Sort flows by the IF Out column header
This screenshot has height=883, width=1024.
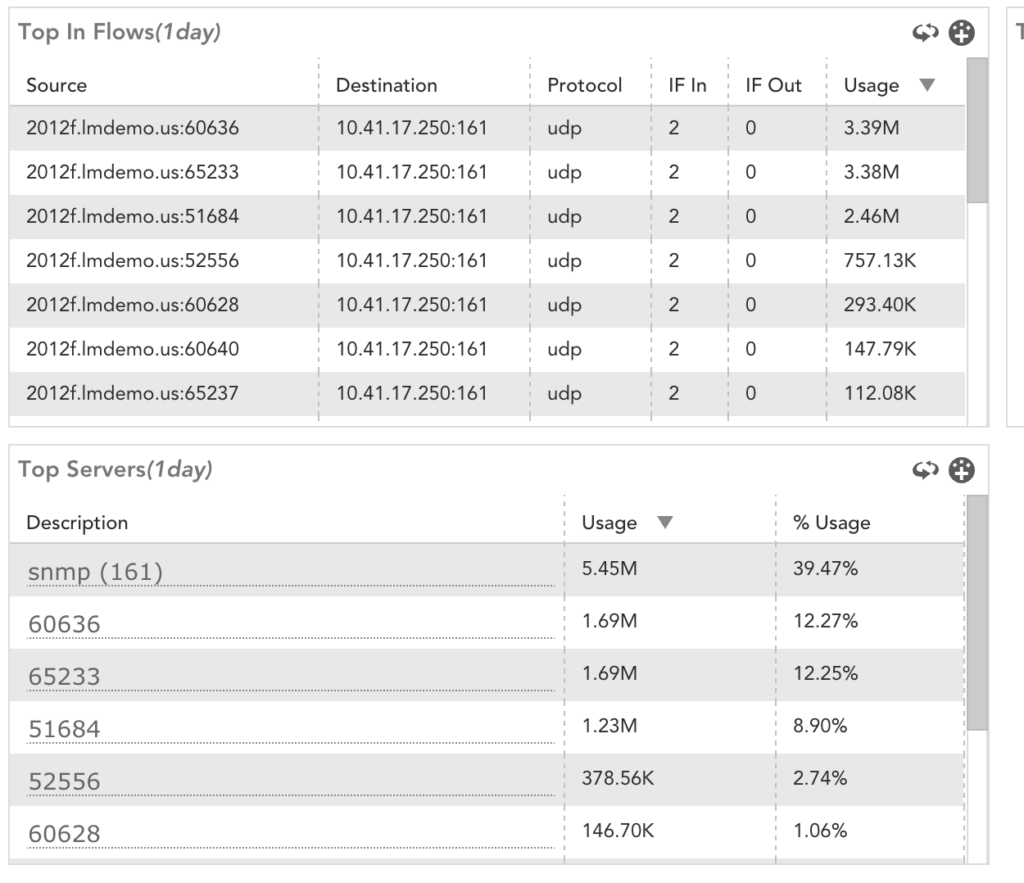pos(773,85)
